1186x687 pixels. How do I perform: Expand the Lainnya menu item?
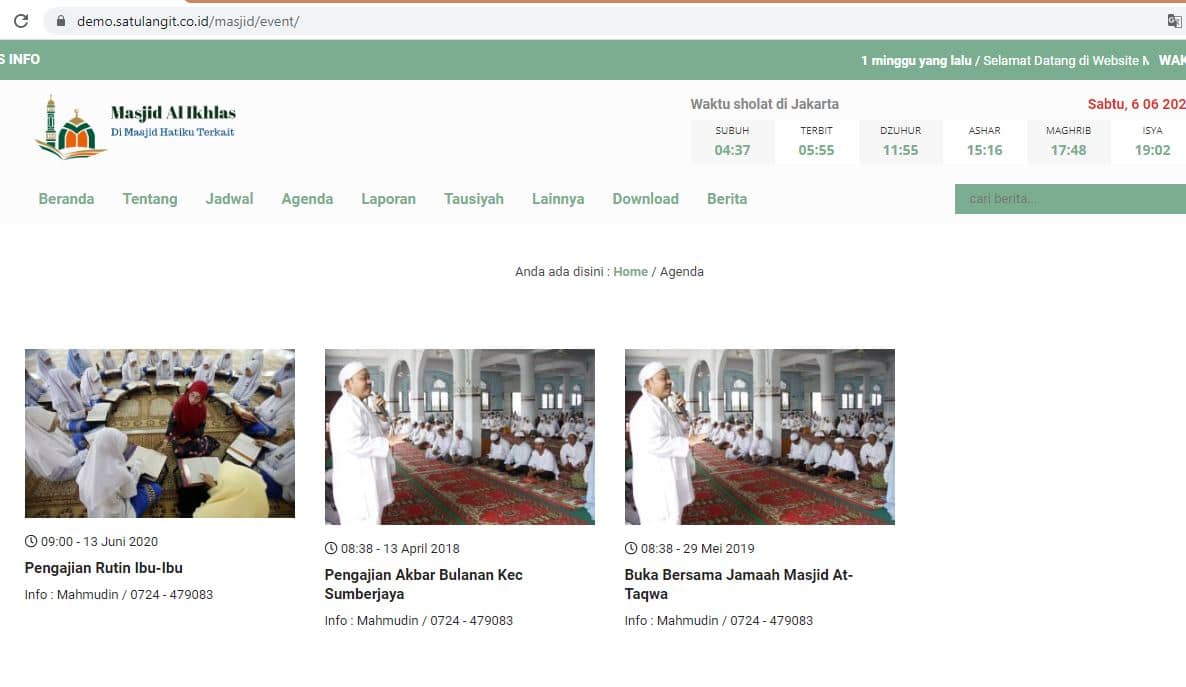point(557,199)
